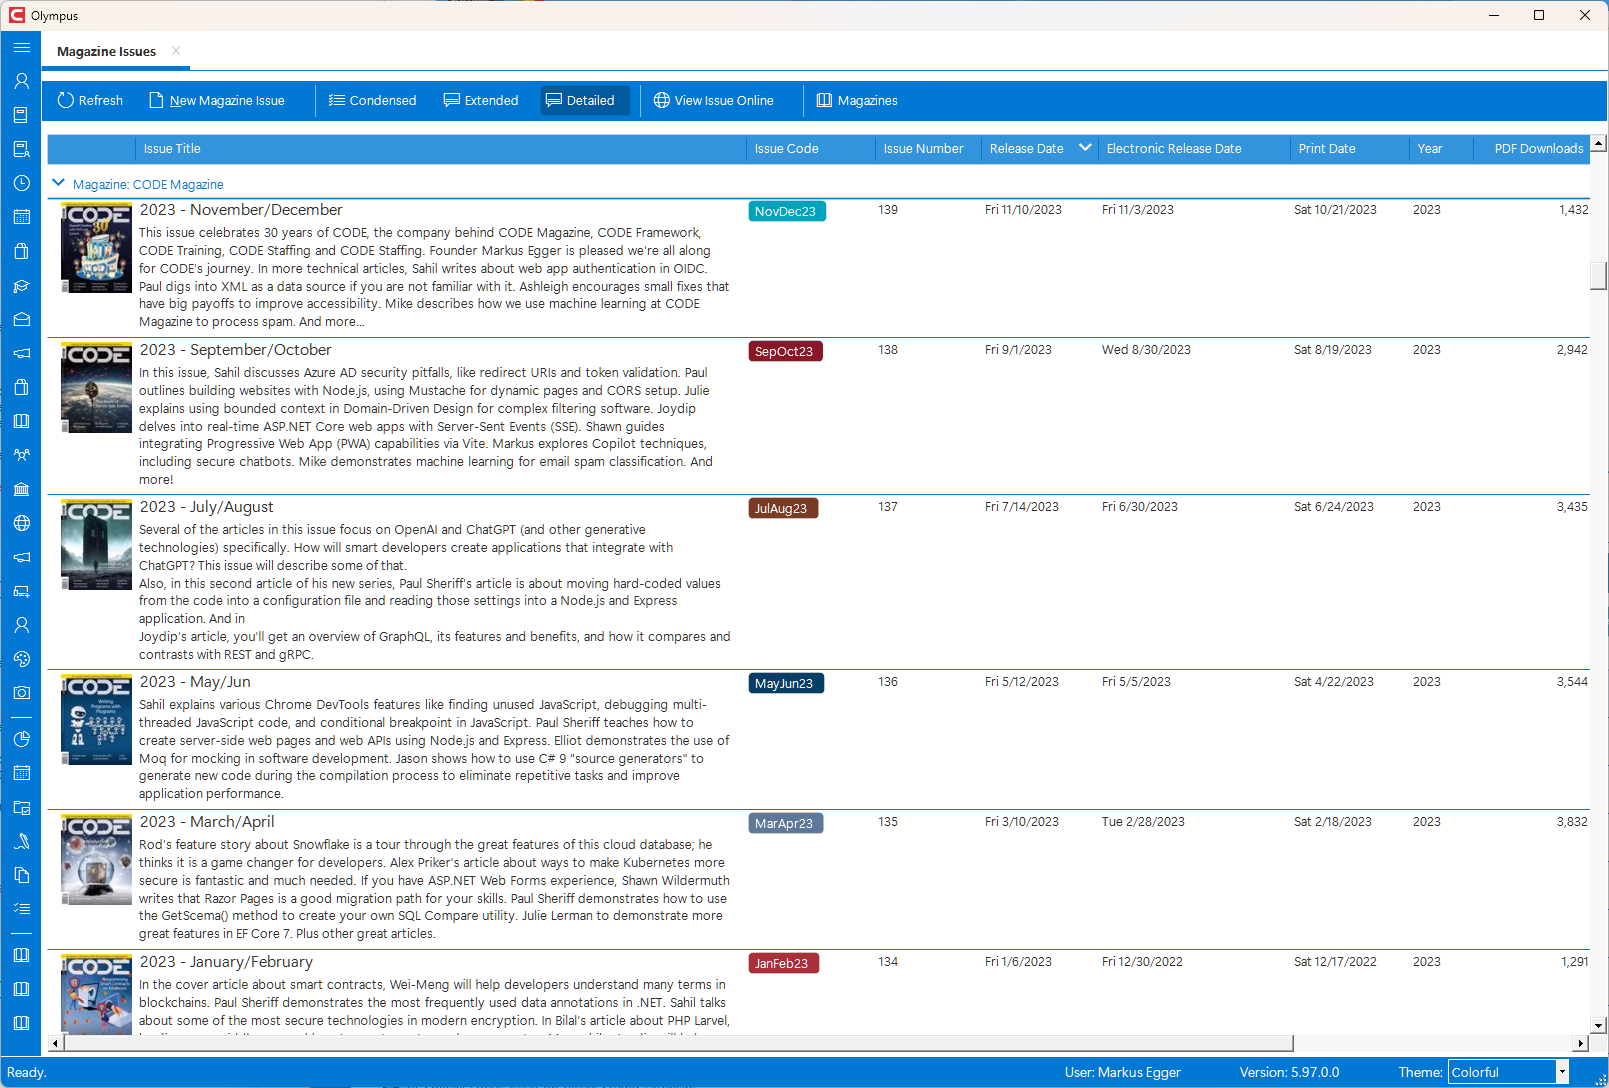Image resolution: width=1609 pixels, height=1088 pixels.
Task: Open the clock sidebar icon
Action: coord(21,183)
